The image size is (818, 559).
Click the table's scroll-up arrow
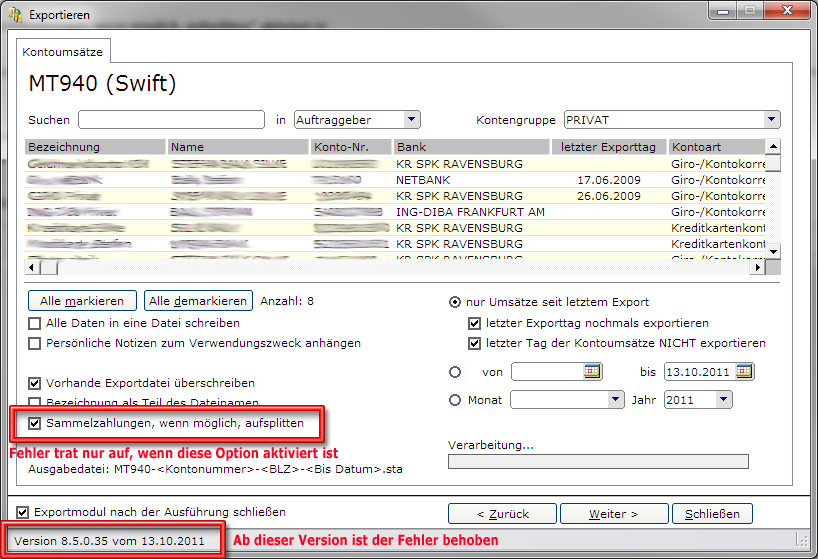pyautogui.click(x=773, y=147)
